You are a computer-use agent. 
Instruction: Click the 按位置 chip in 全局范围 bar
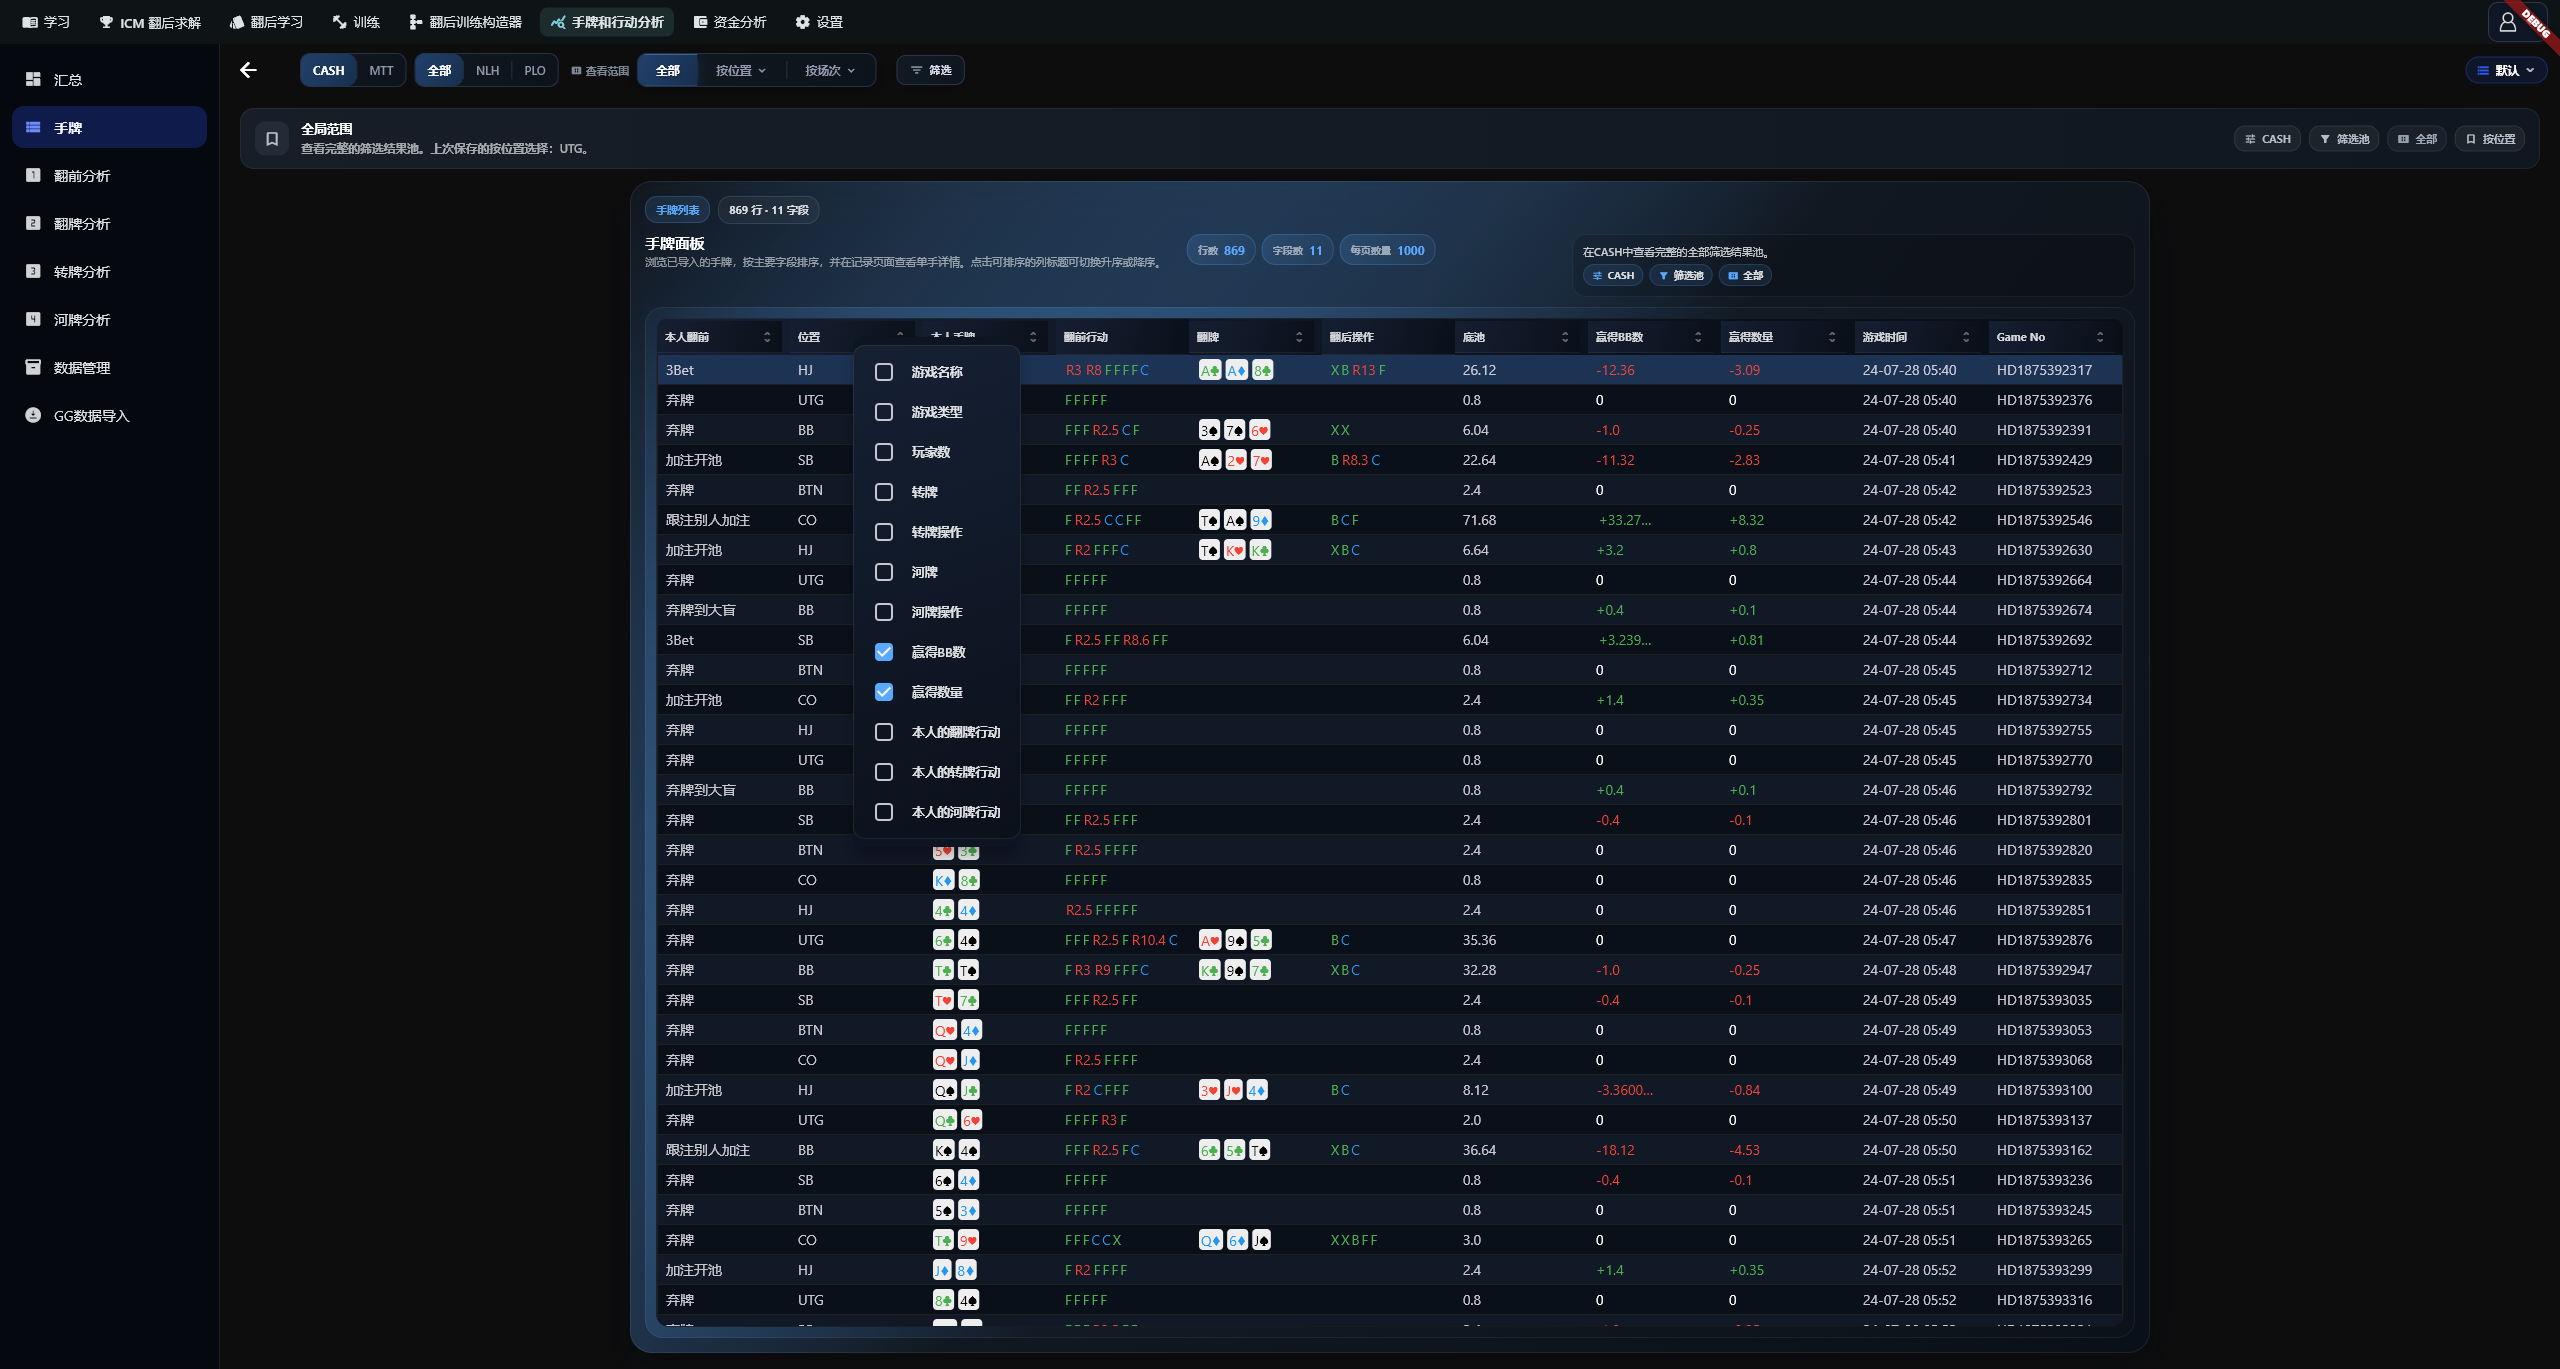click(x=2490, y=139)
